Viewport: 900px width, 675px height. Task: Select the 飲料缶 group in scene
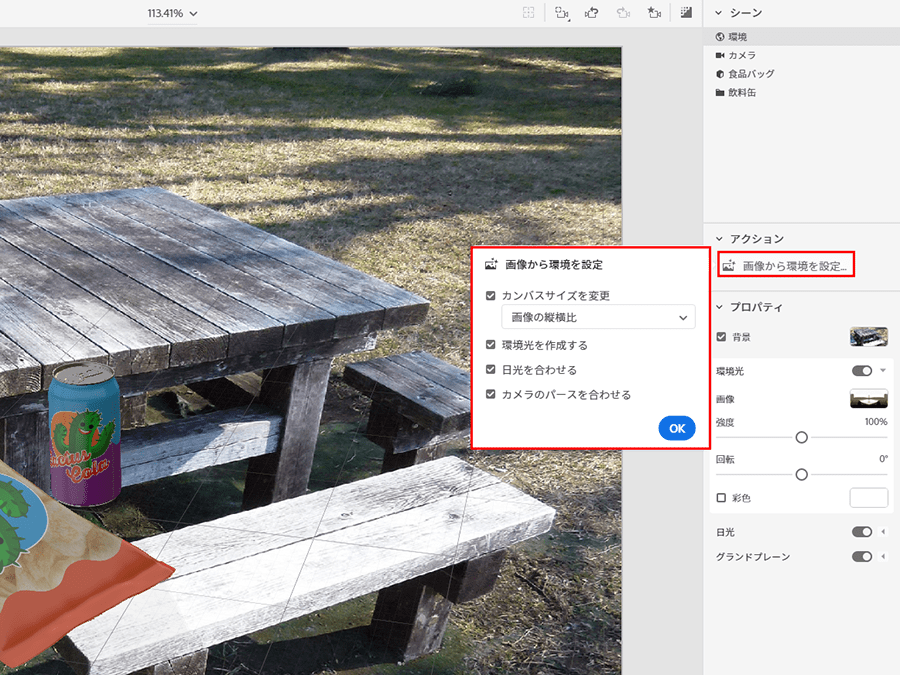[x=801, y=92]
